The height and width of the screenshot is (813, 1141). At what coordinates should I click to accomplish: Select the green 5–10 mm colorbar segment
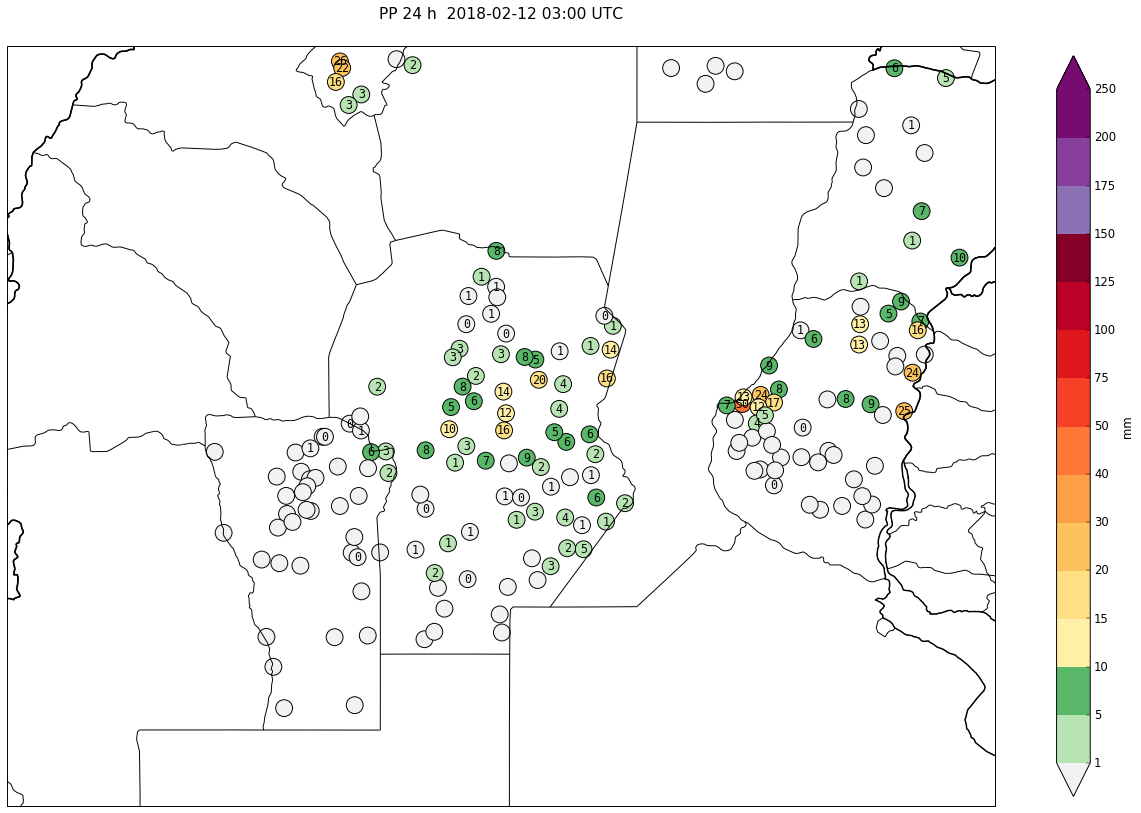click(x=1073, y=691)
